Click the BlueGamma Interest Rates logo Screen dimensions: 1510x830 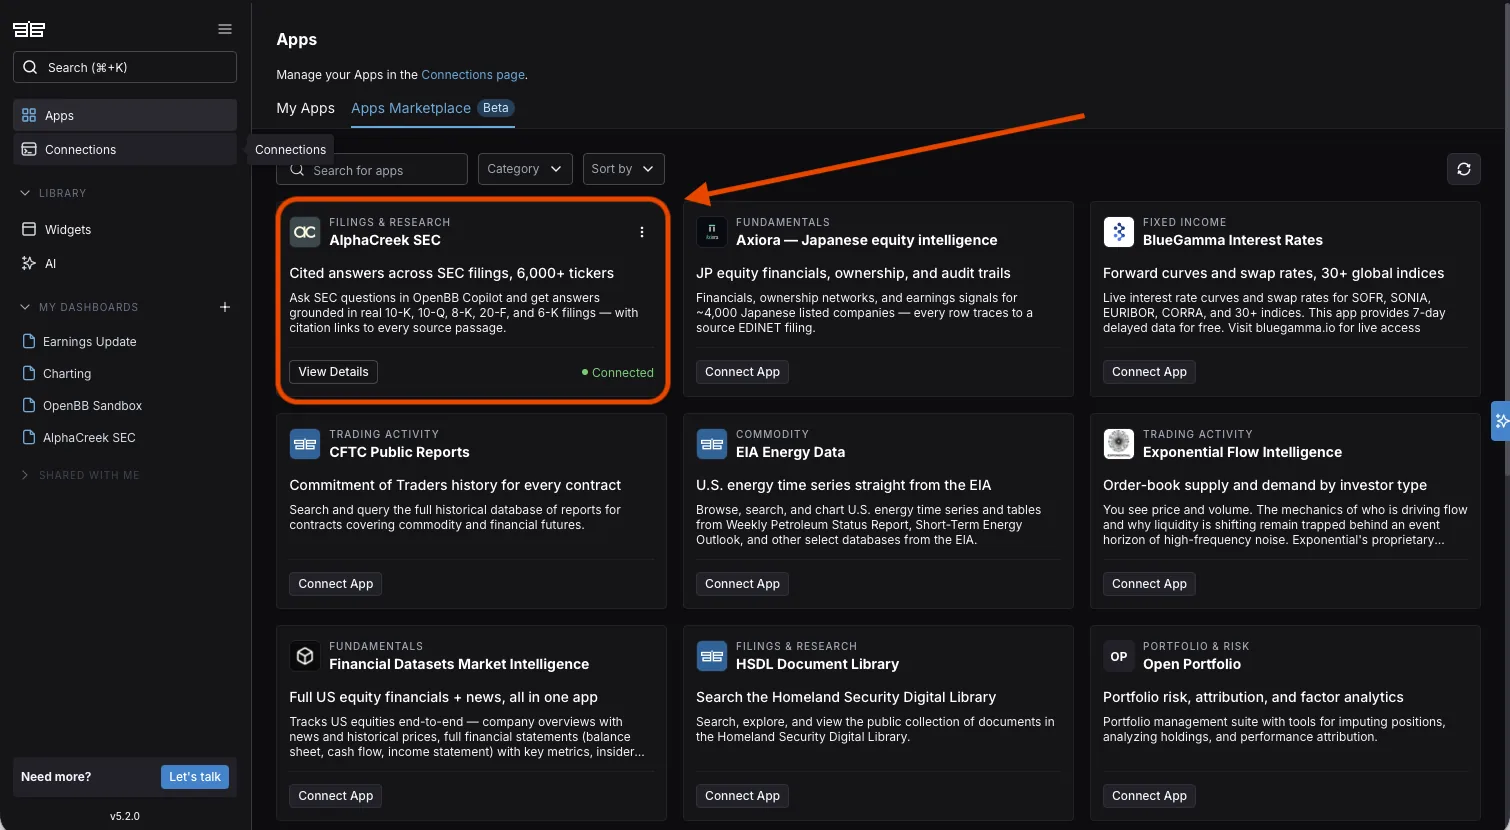click(x=1119, y=232)
